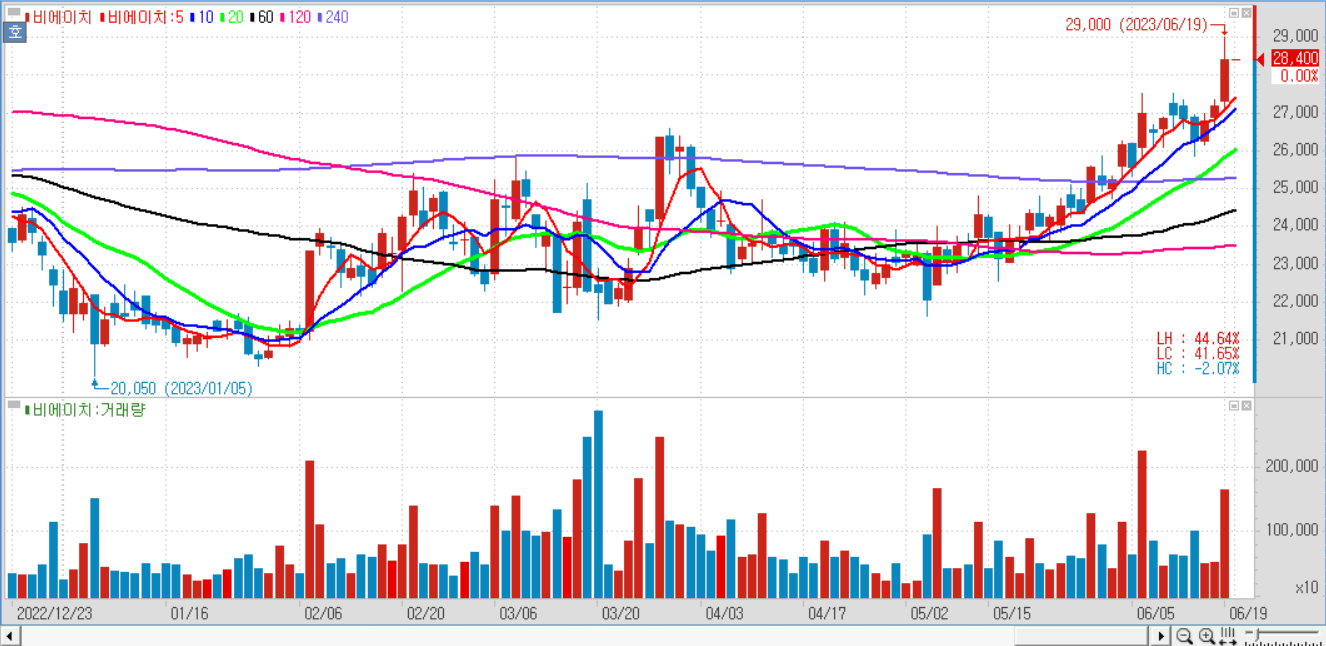Screen dimensions: 1326x646
Task: Click the 05/02 date axis label
Action: [929, 612]
